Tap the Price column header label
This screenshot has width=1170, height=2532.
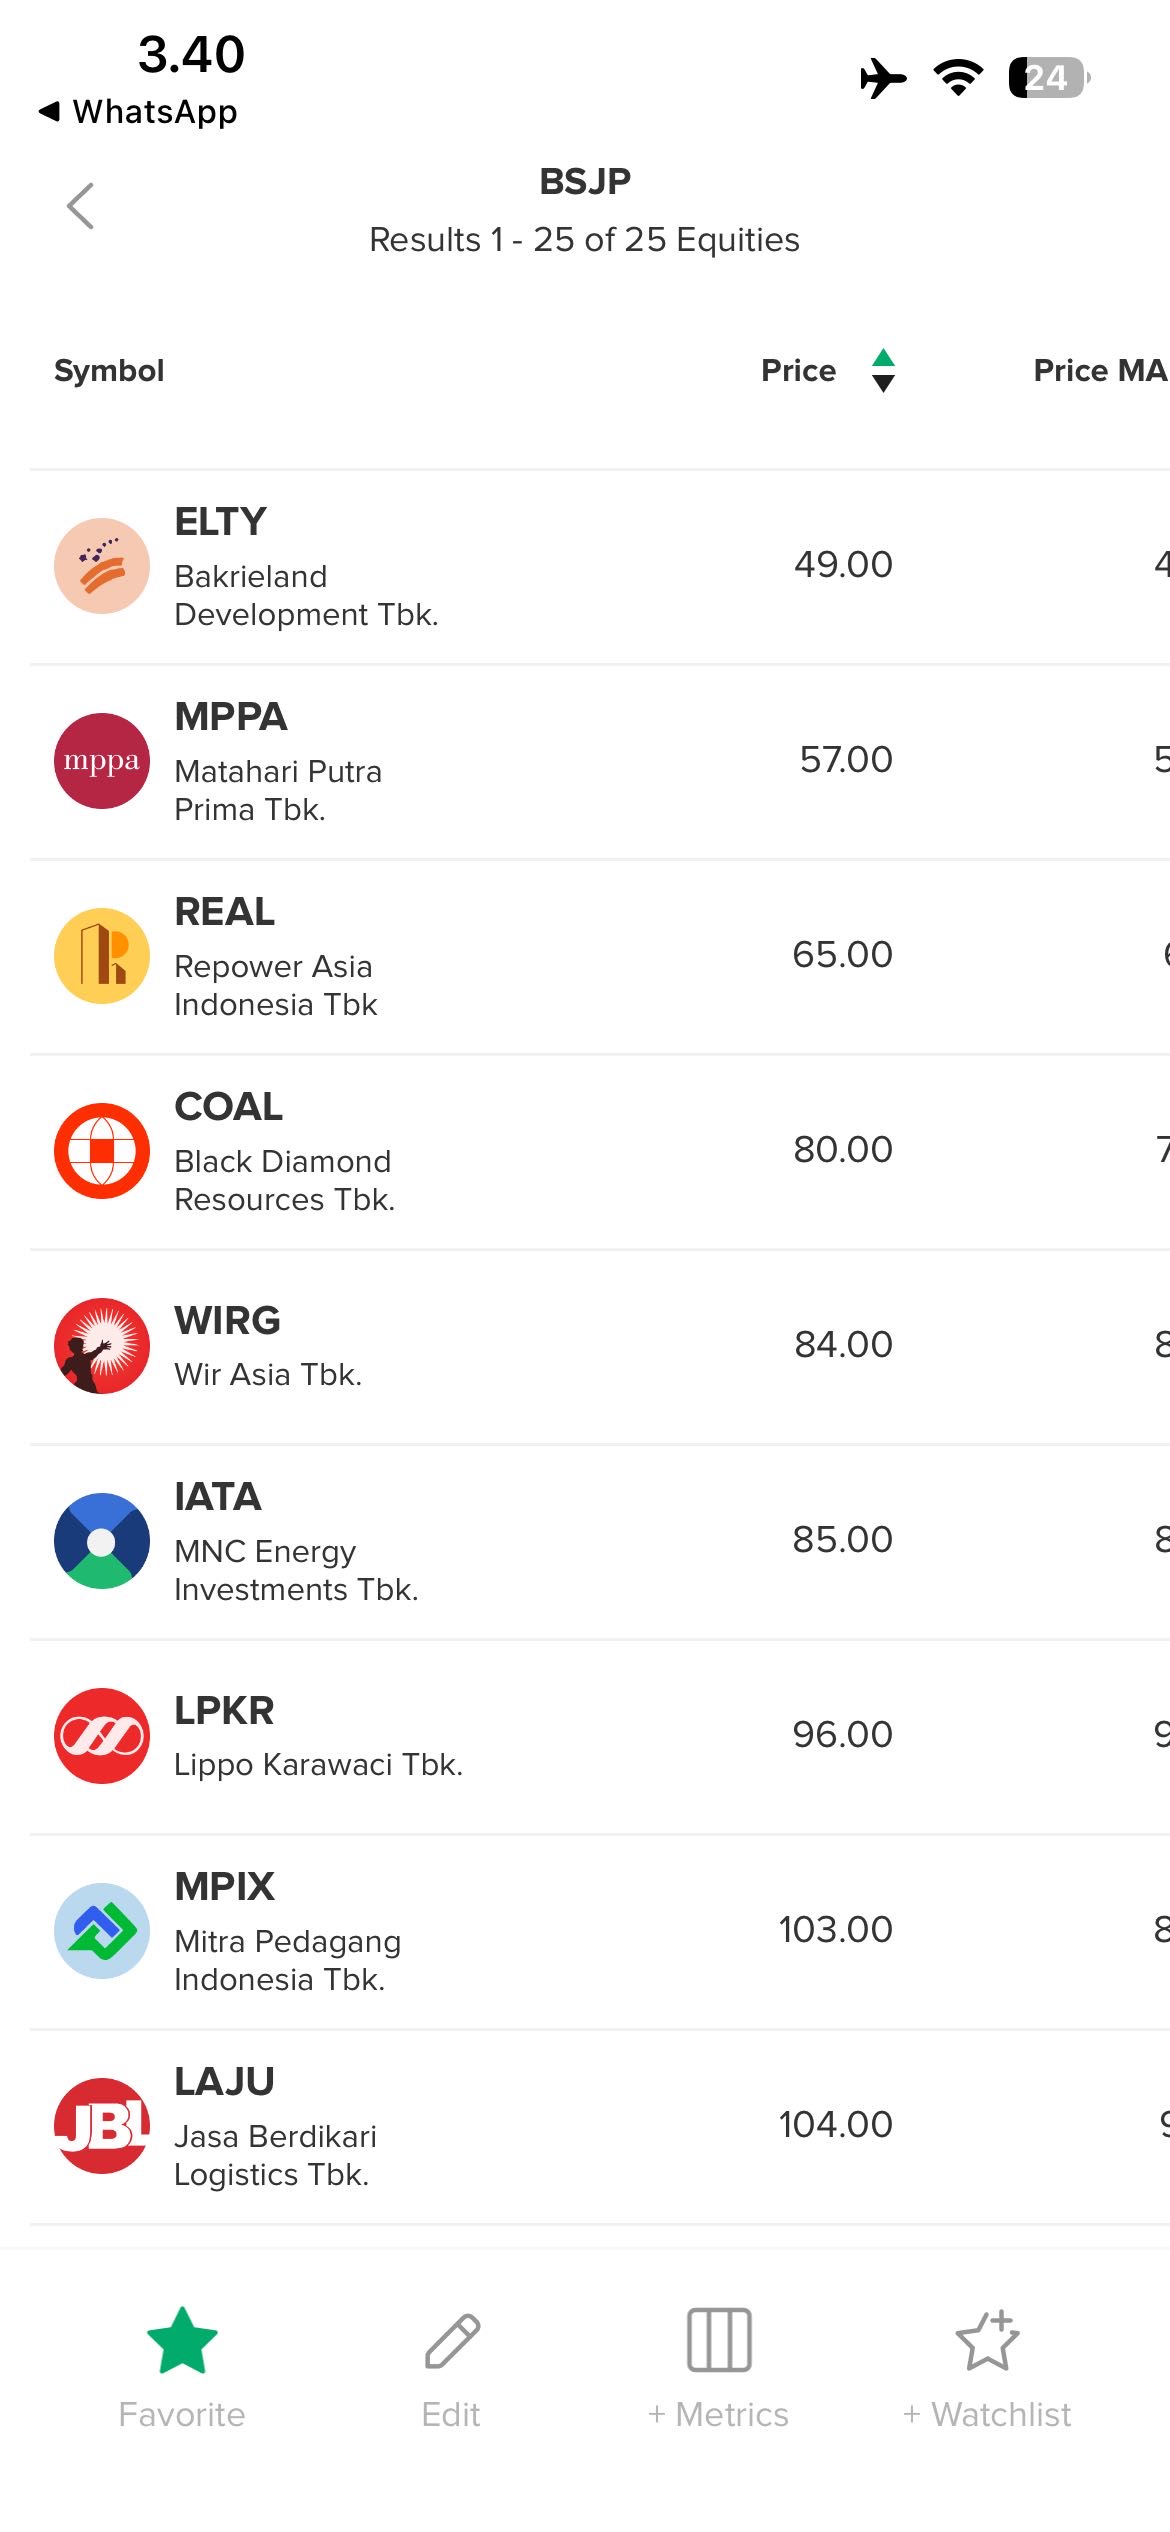(798, 371)
